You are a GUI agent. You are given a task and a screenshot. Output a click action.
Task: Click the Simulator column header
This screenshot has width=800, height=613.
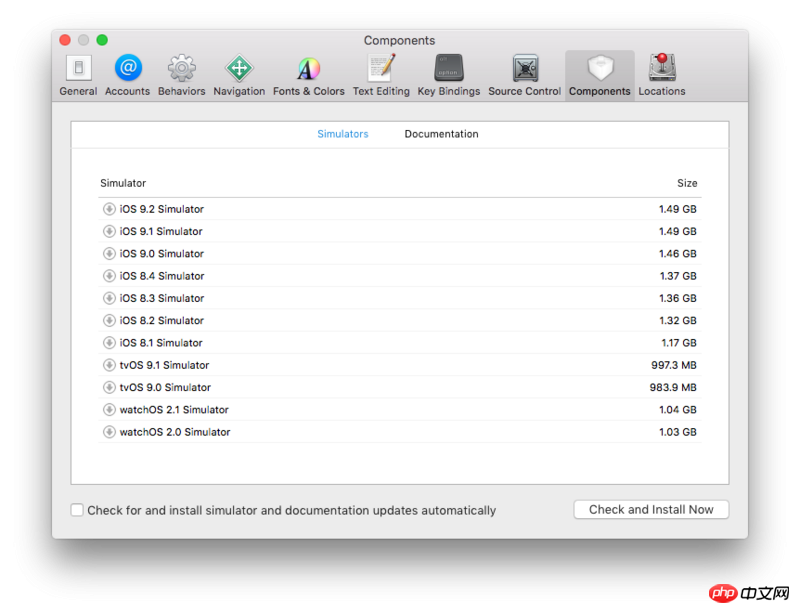[x=123, y=183]
